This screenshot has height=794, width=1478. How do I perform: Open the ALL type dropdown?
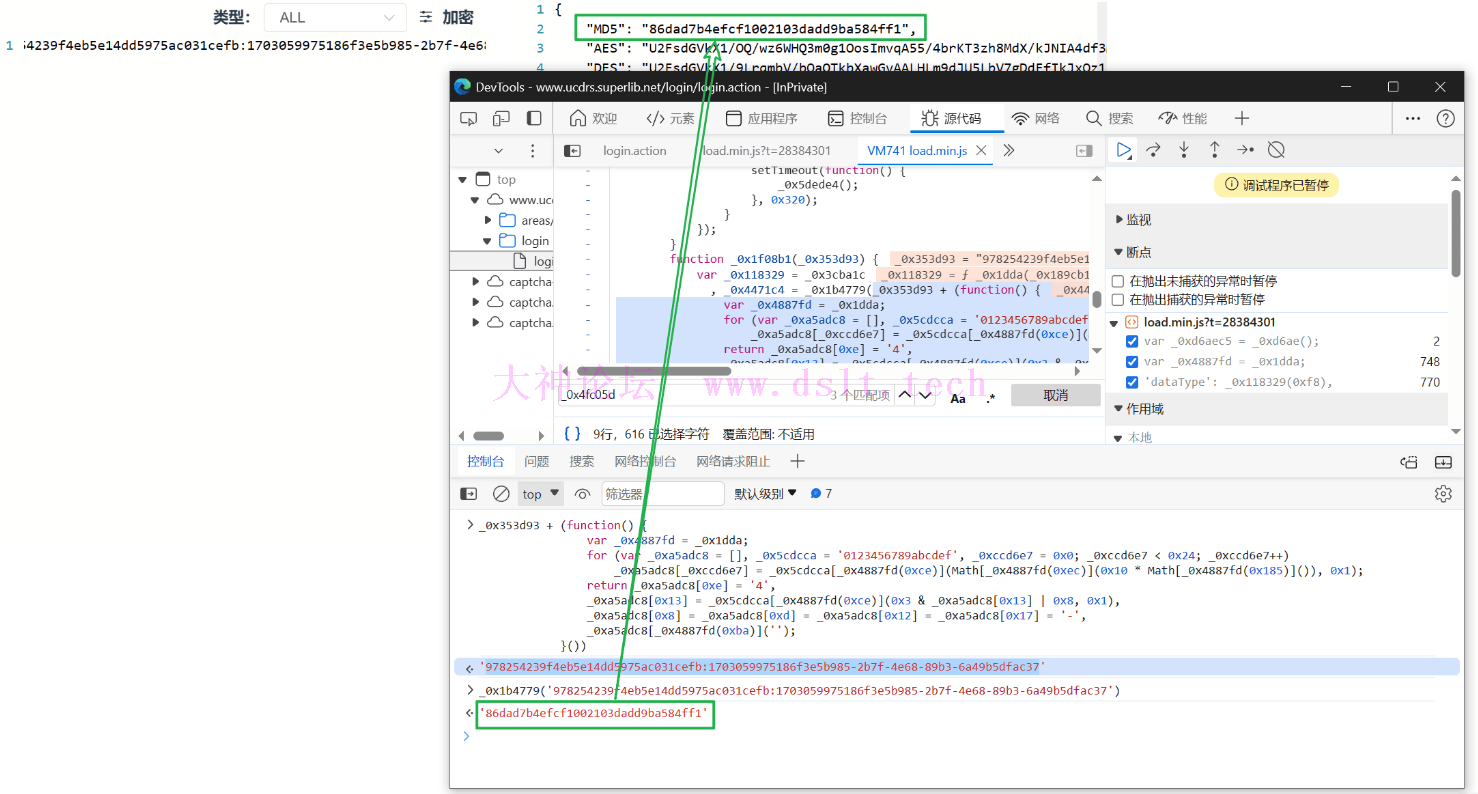click(335, 18)
